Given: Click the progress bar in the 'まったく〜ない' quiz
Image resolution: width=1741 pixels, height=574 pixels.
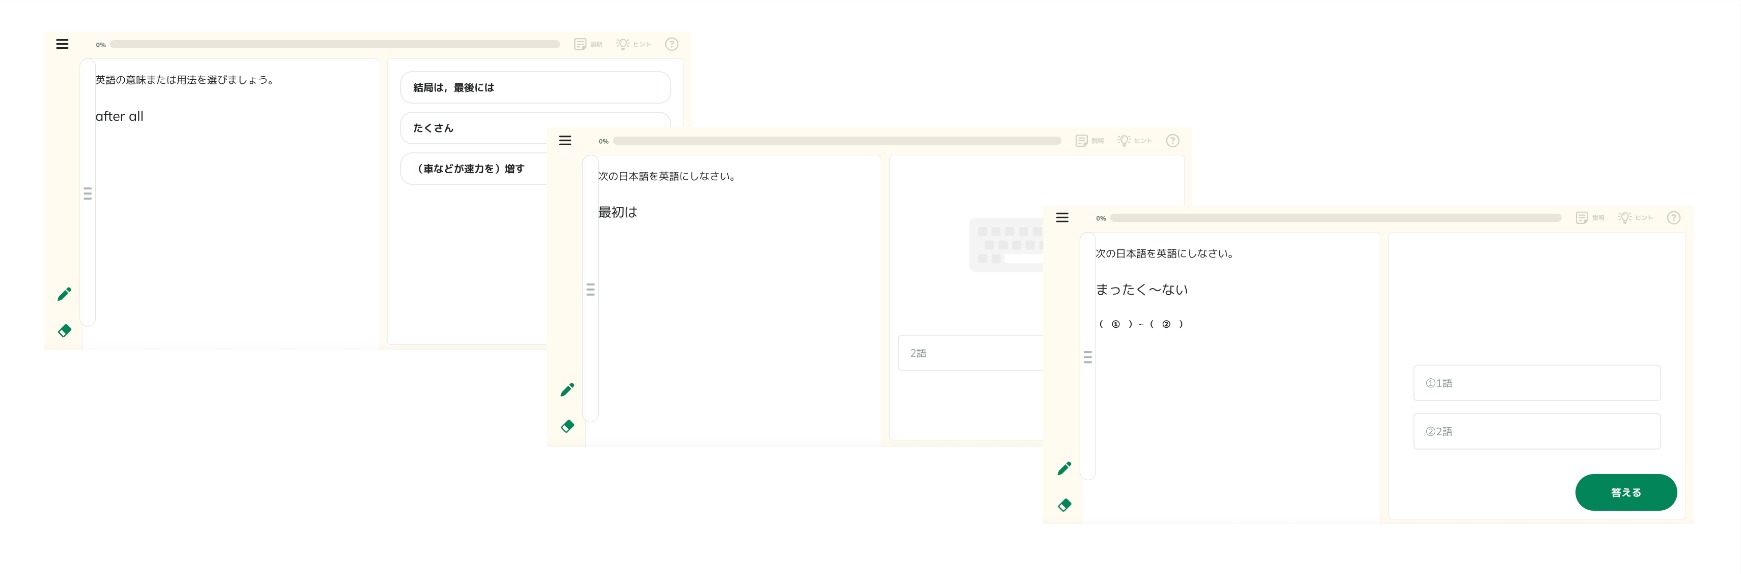Looking at the screenshot, I should point(1335,218).
